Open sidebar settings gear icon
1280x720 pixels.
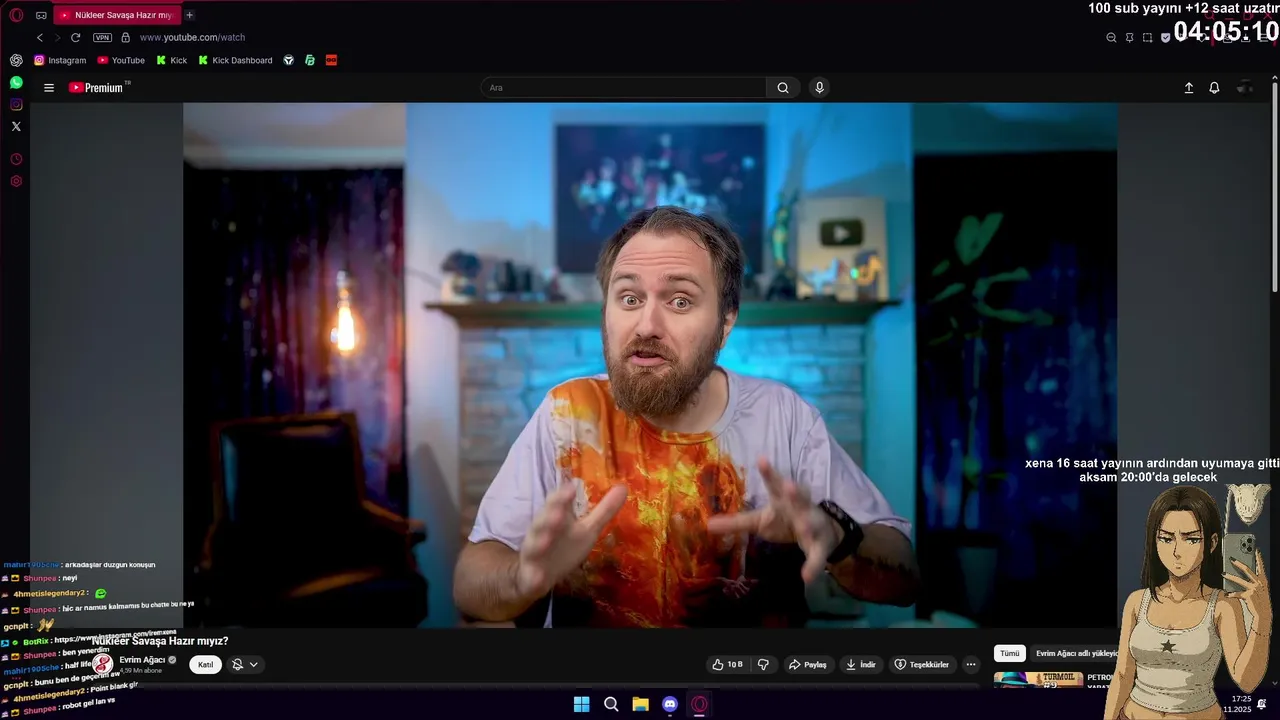point(16,181)
